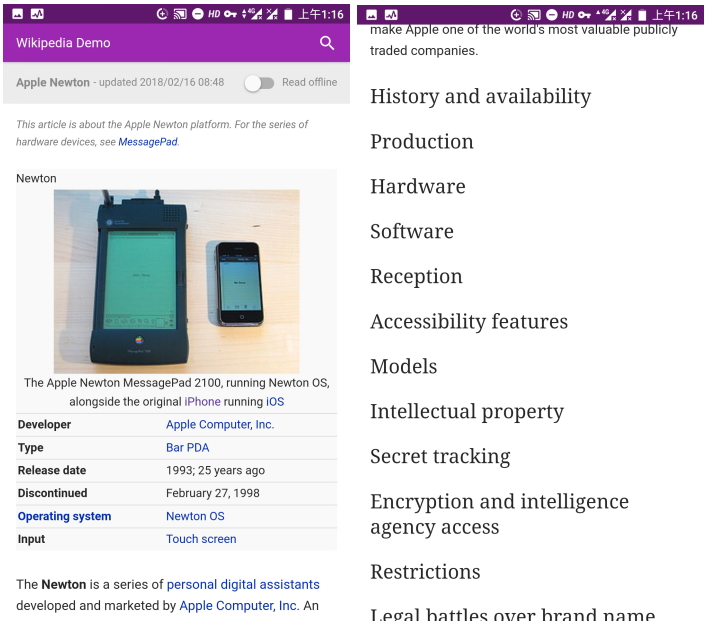The width and height of the screenshot is (707, 626).
Task: Tap the right phone's cast screen status icon
Action: (534, 15)
